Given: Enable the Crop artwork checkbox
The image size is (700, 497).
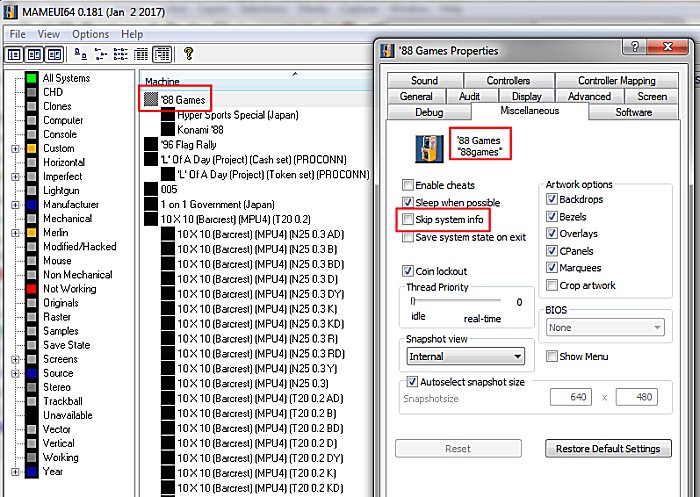Looking at the screenshot, I should pos(552,285).
